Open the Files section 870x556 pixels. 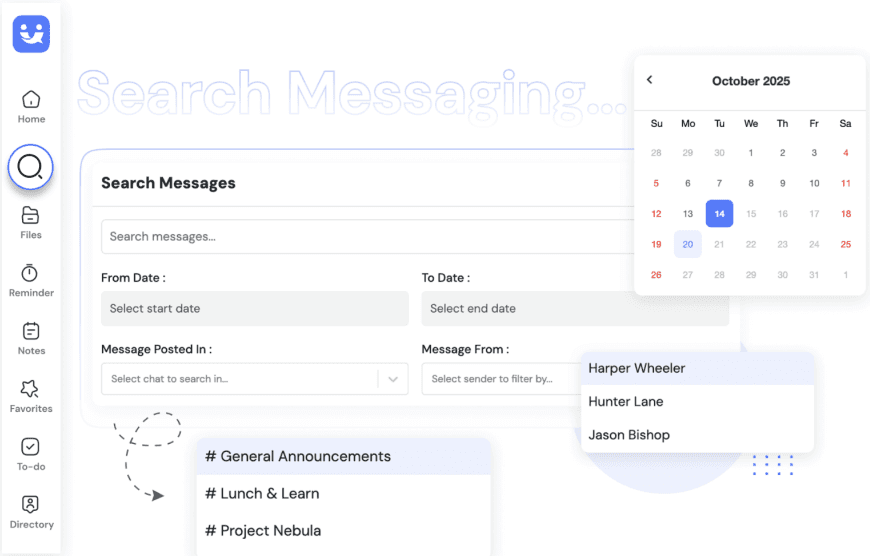click(31, 223)
